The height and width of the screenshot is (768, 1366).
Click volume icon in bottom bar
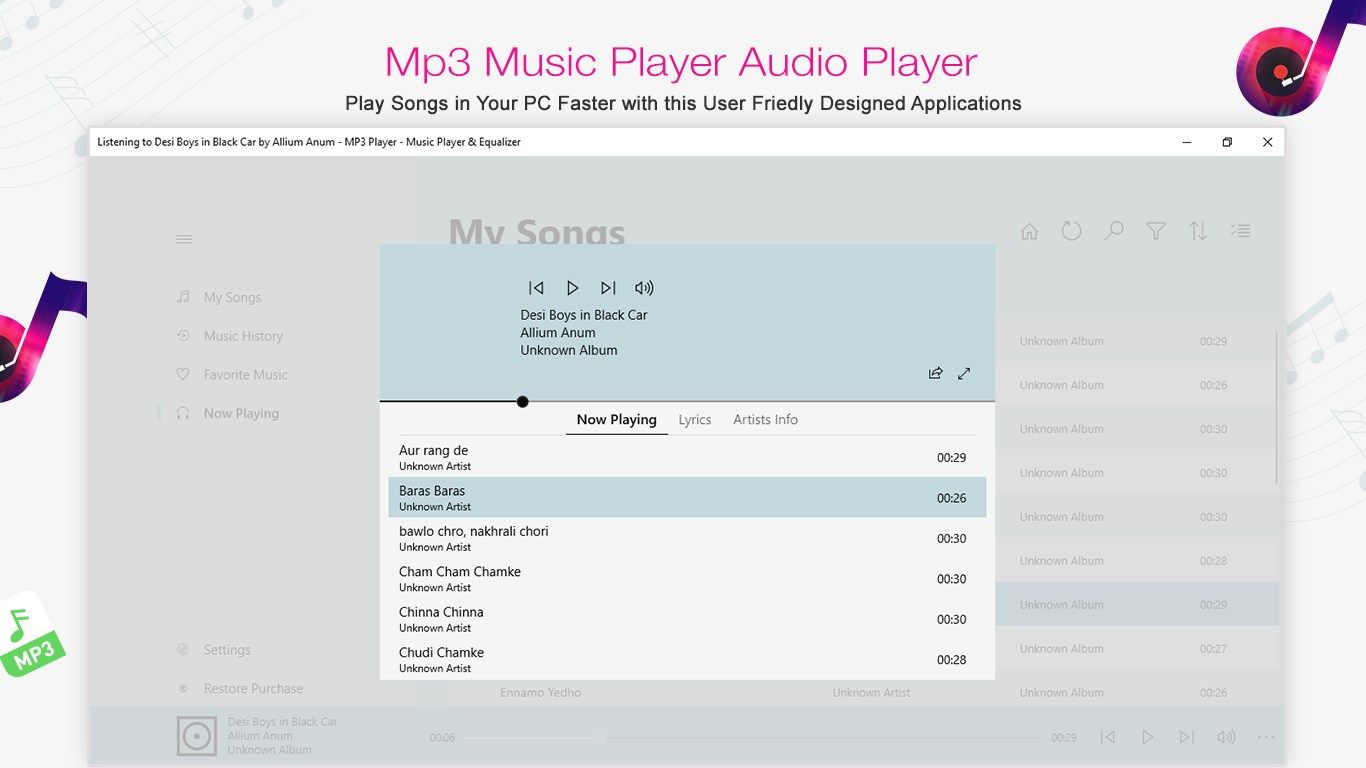click(x=1226, y=737)
